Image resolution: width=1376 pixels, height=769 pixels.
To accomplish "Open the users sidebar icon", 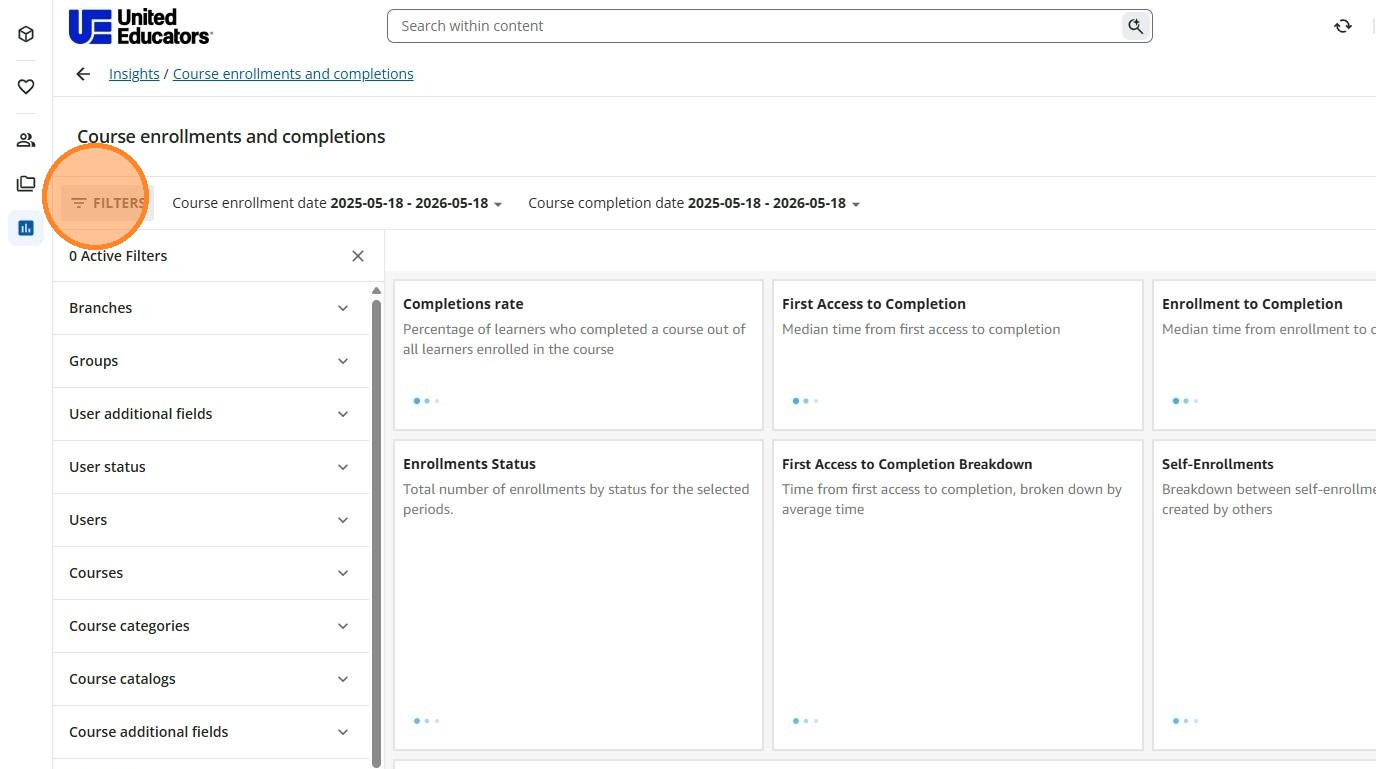I will pyautogui.click(x=26, y=140).
